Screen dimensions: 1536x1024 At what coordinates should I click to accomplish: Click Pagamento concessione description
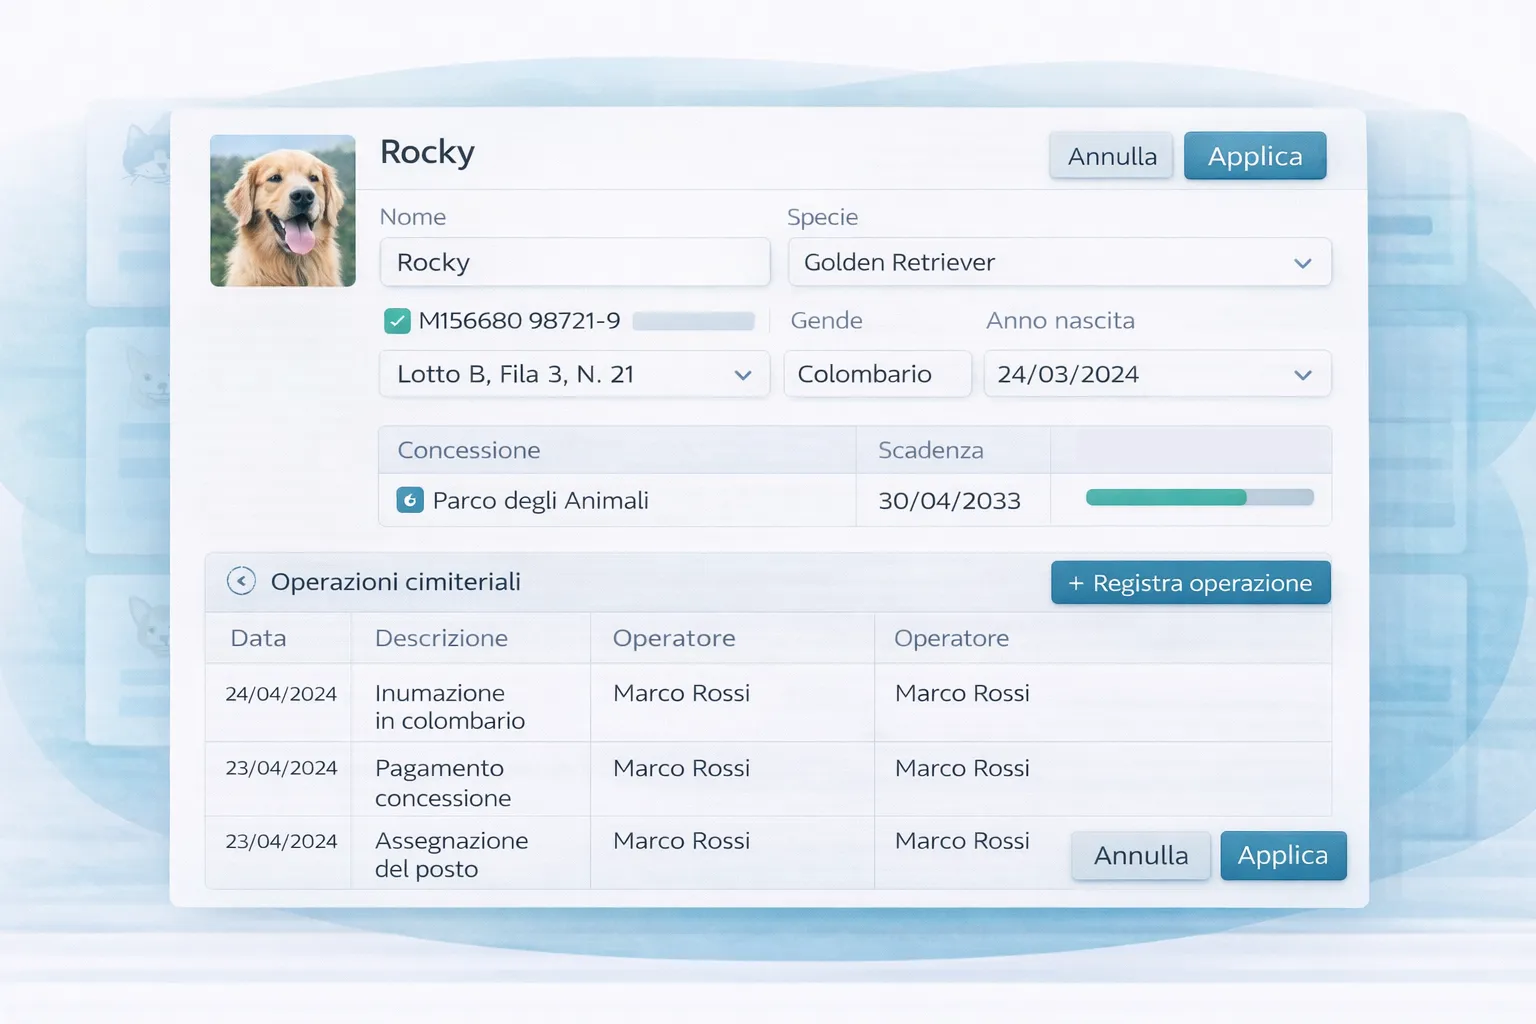click(x=442, y=783)
